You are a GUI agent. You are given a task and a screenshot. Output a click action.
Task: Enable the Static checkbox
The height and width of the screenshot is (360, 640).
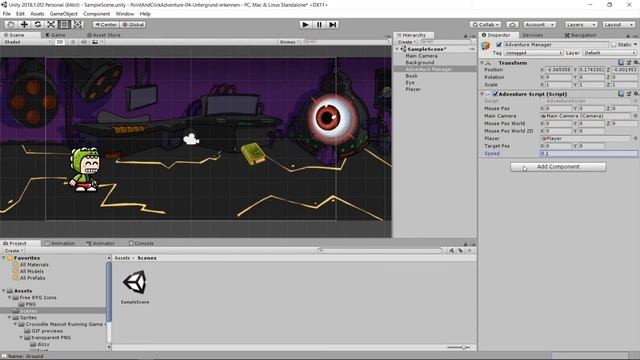(613, 44)
